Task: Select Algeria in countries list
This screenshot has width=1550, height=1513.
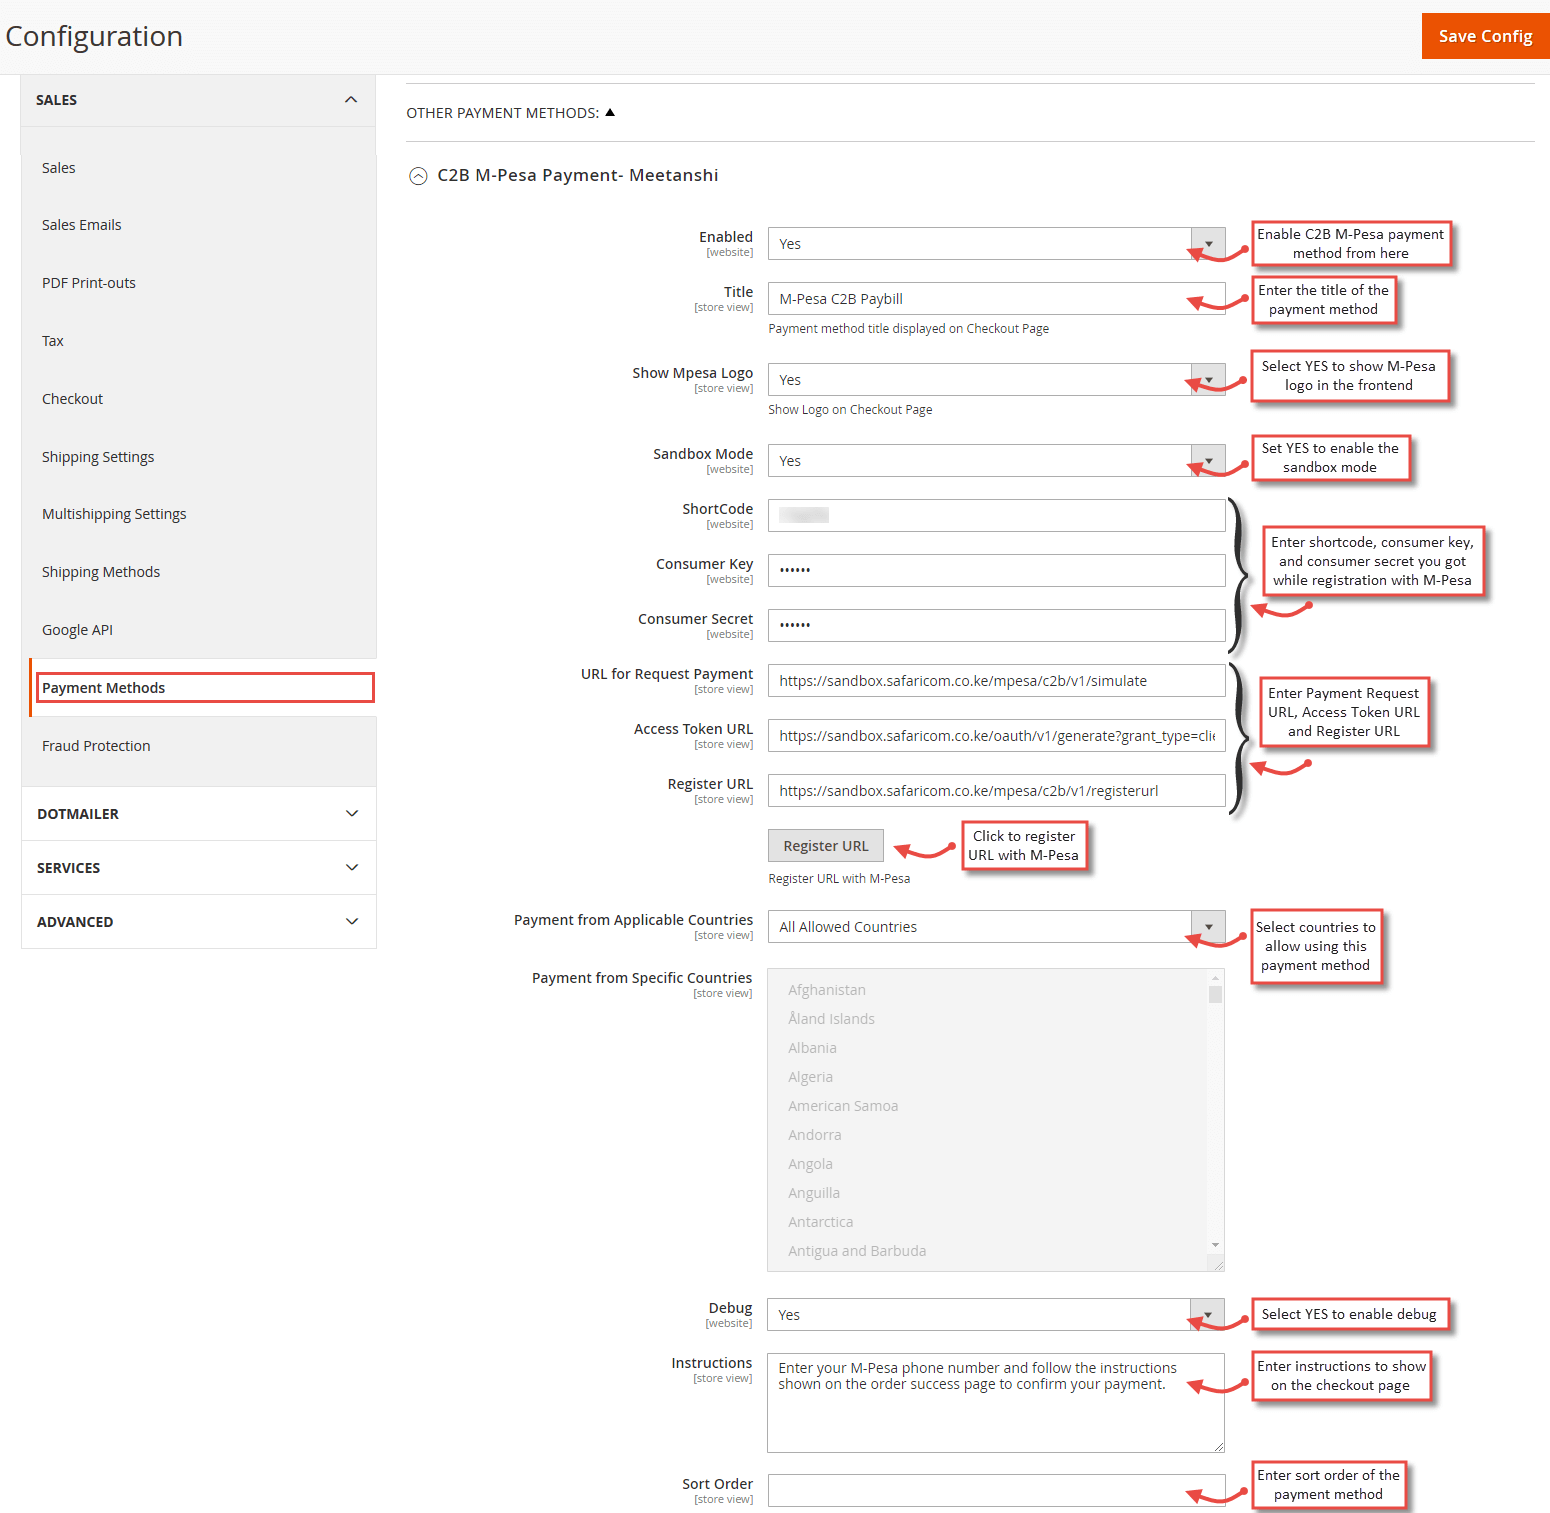Action: click(x=810, y=1077)
